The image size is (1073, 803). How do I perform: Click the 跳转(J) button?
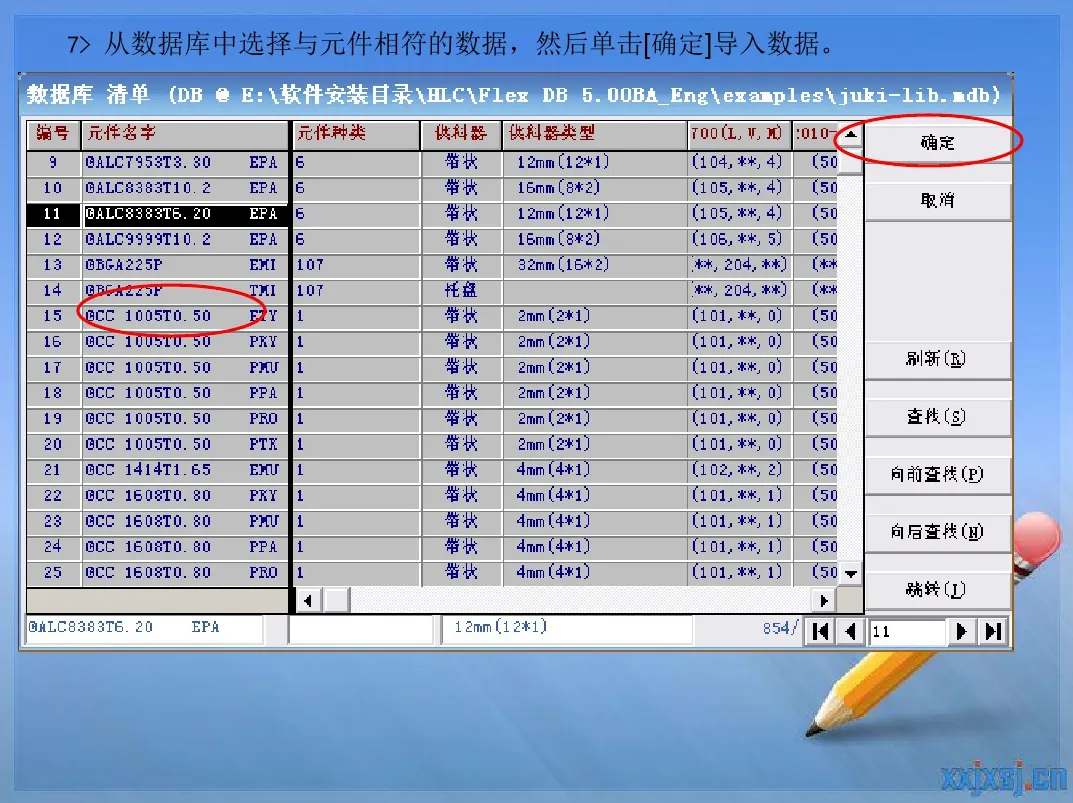(x=938, y=589)
